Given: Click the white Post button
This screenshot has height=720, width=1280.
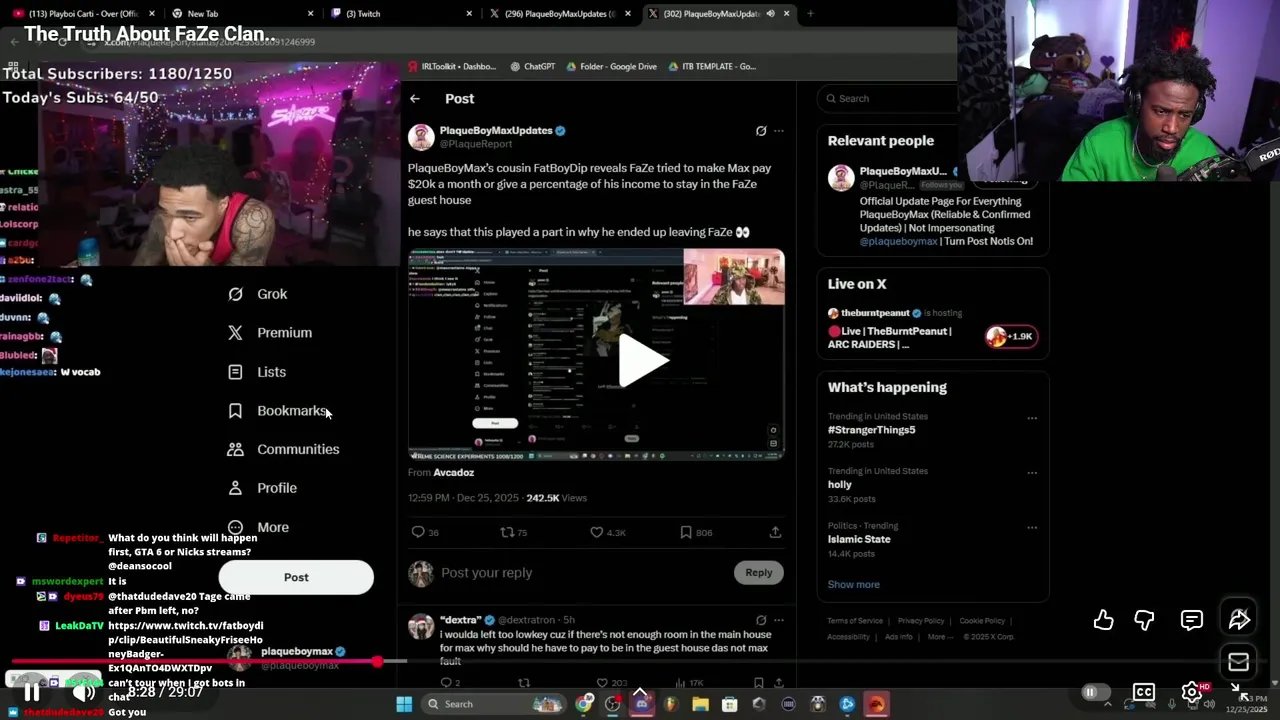Looking at the screenshot, I should point(296,577).
